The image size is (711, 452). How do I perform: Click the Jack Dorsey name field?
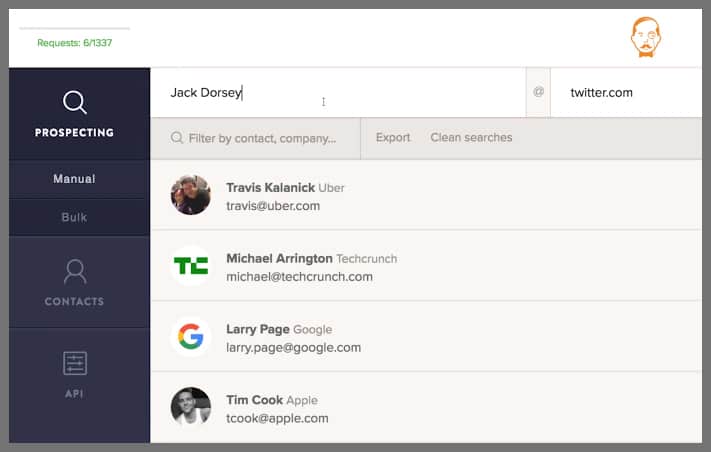coord(340,93)
